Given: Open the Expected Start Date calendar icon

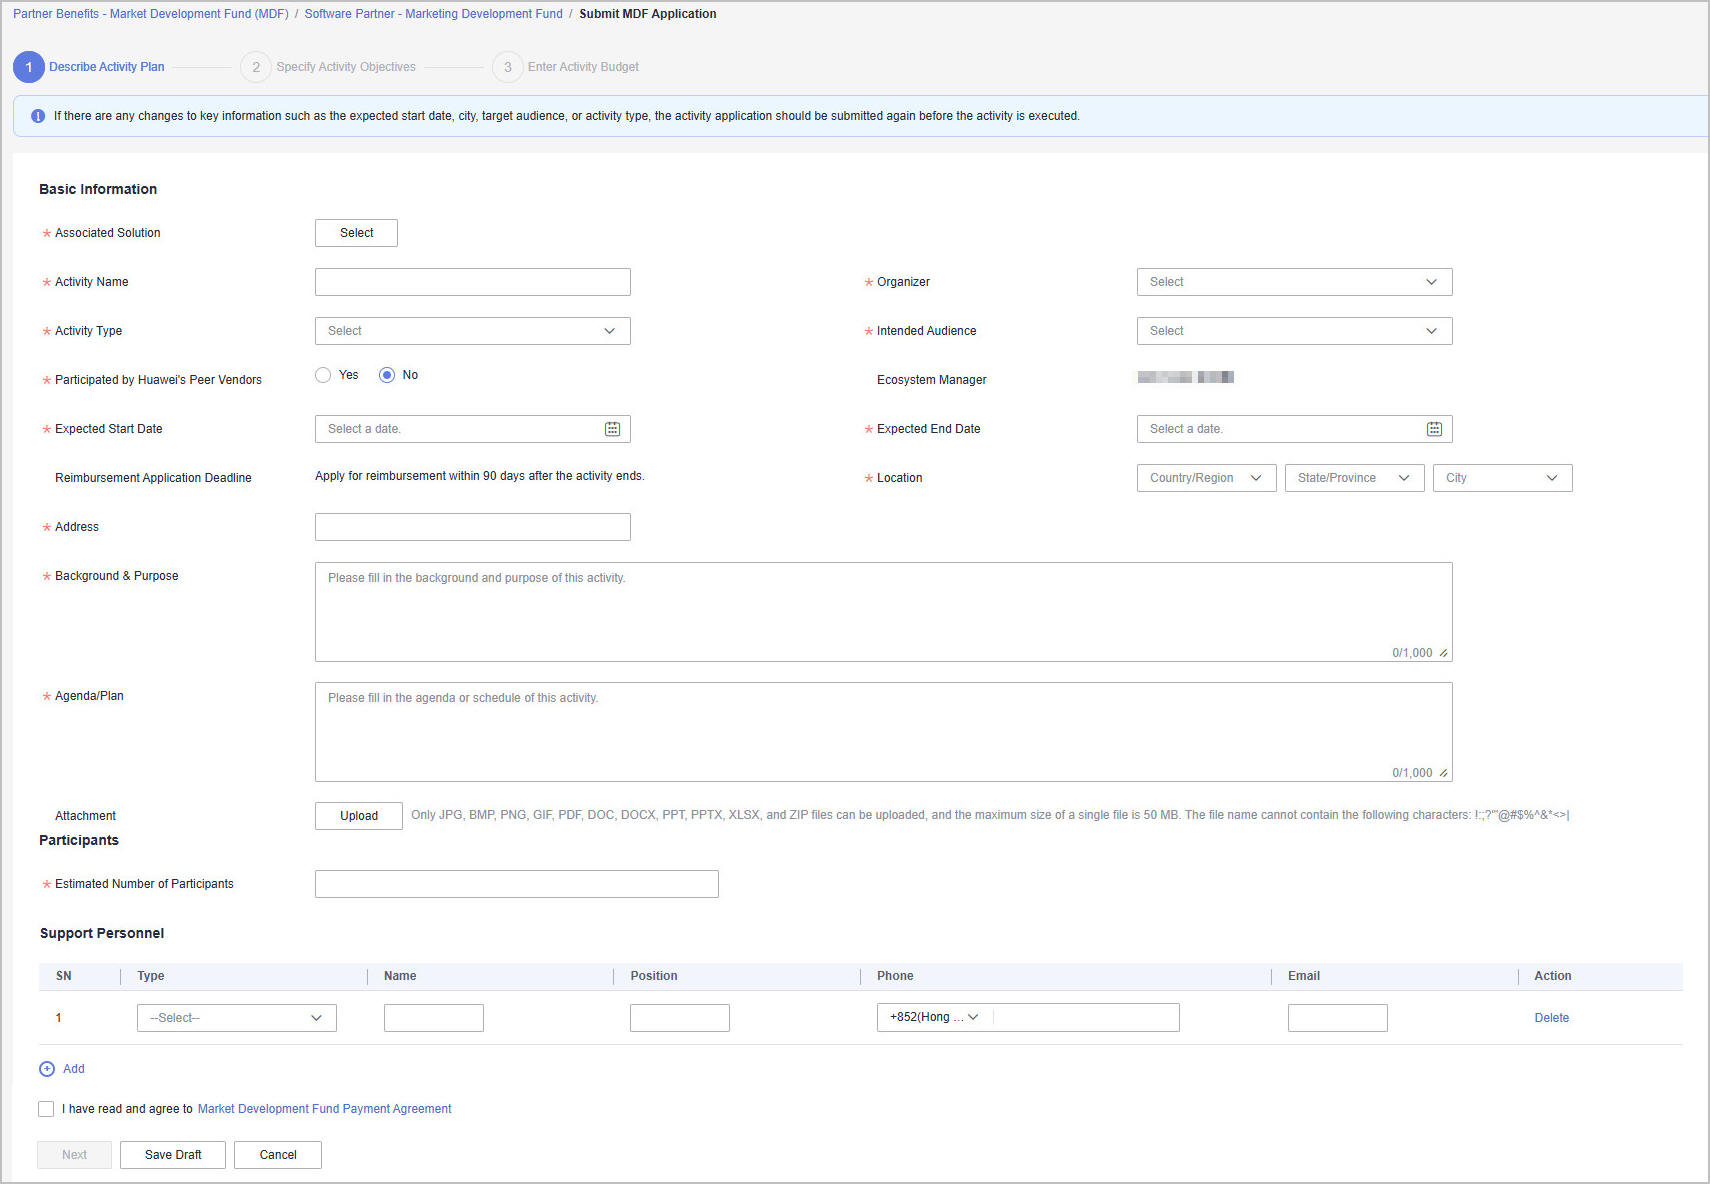Looking at the screenshot, I should click(612, 429).
